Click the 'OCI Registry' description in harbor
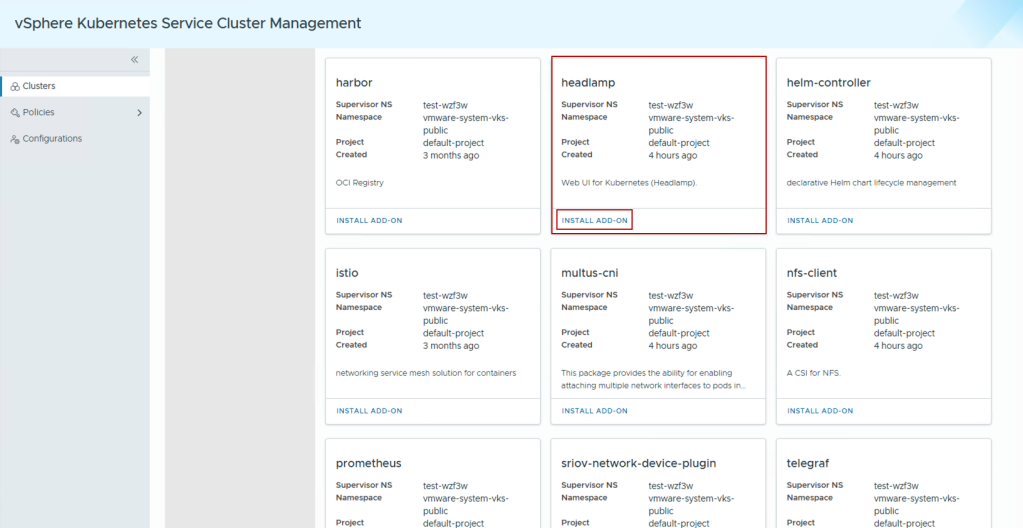 359,183
